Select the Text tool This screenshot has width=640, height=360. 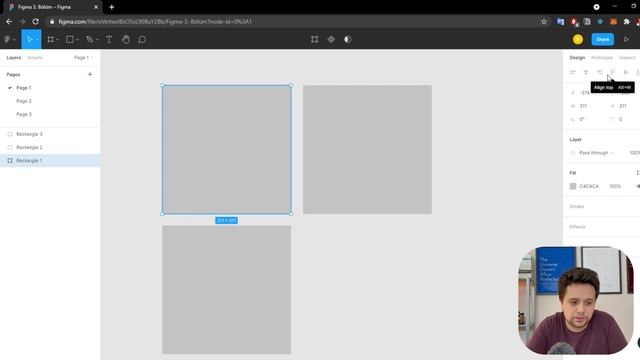click(109, 40)
